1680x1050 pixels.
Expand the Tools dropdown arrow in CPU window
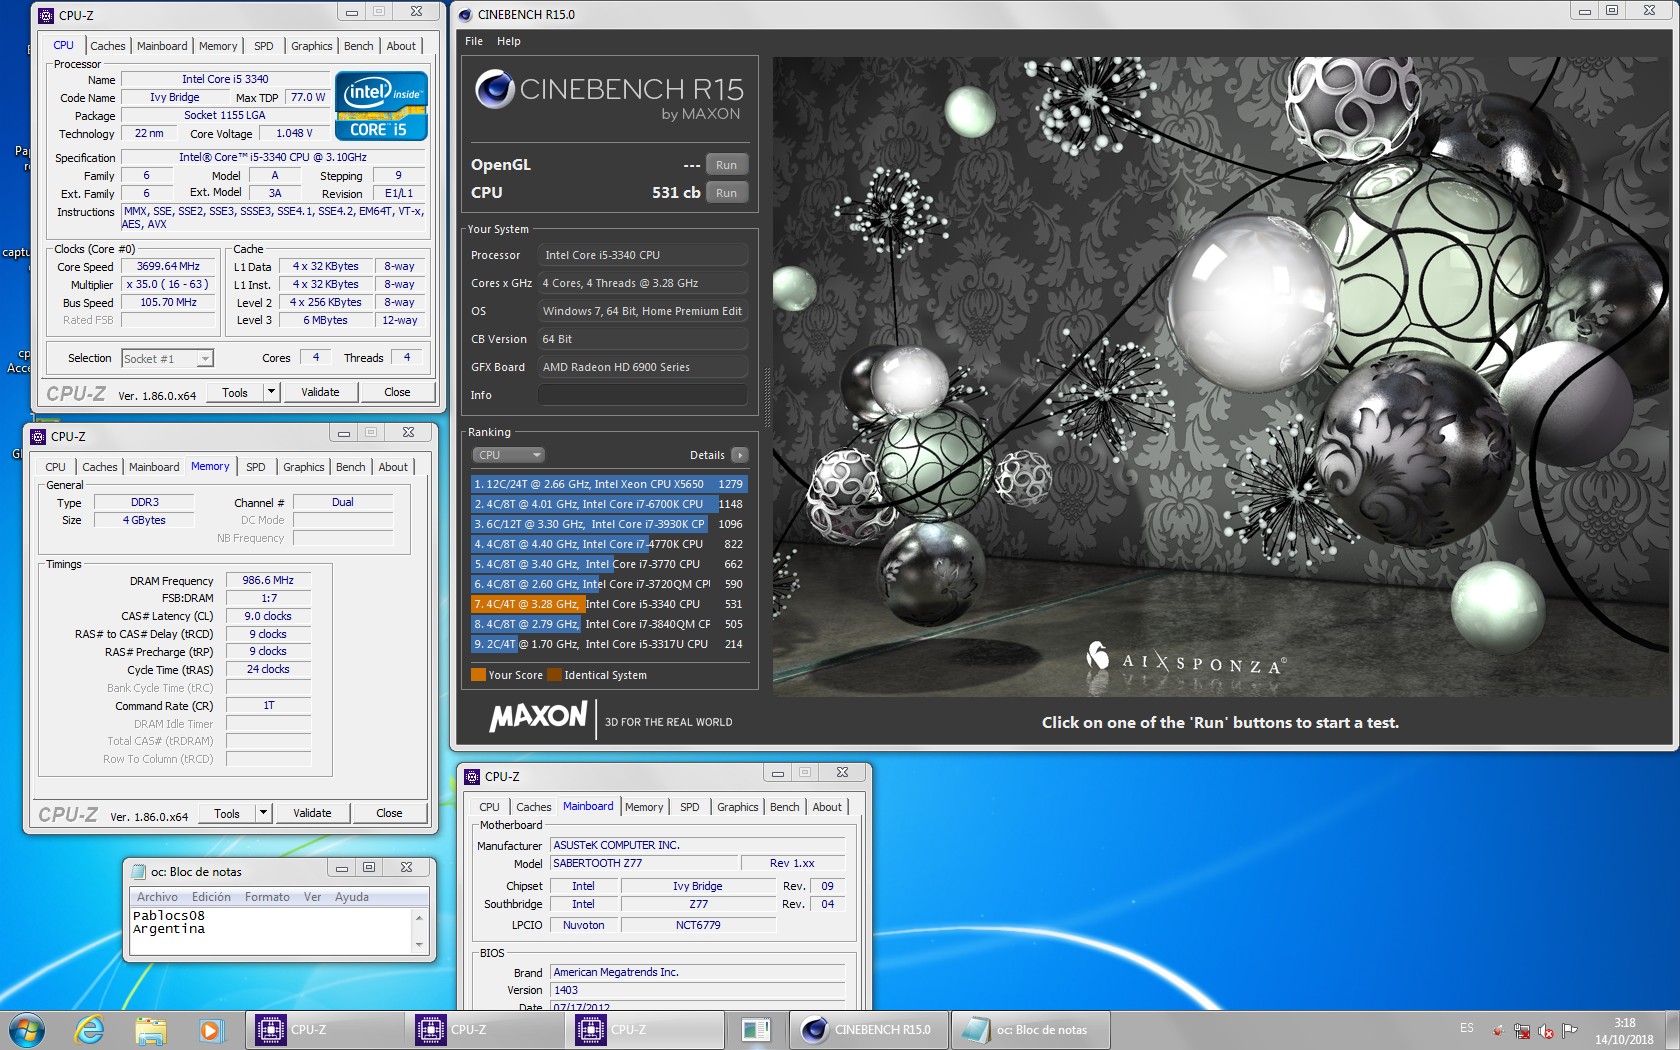click(x=271, y=392)
